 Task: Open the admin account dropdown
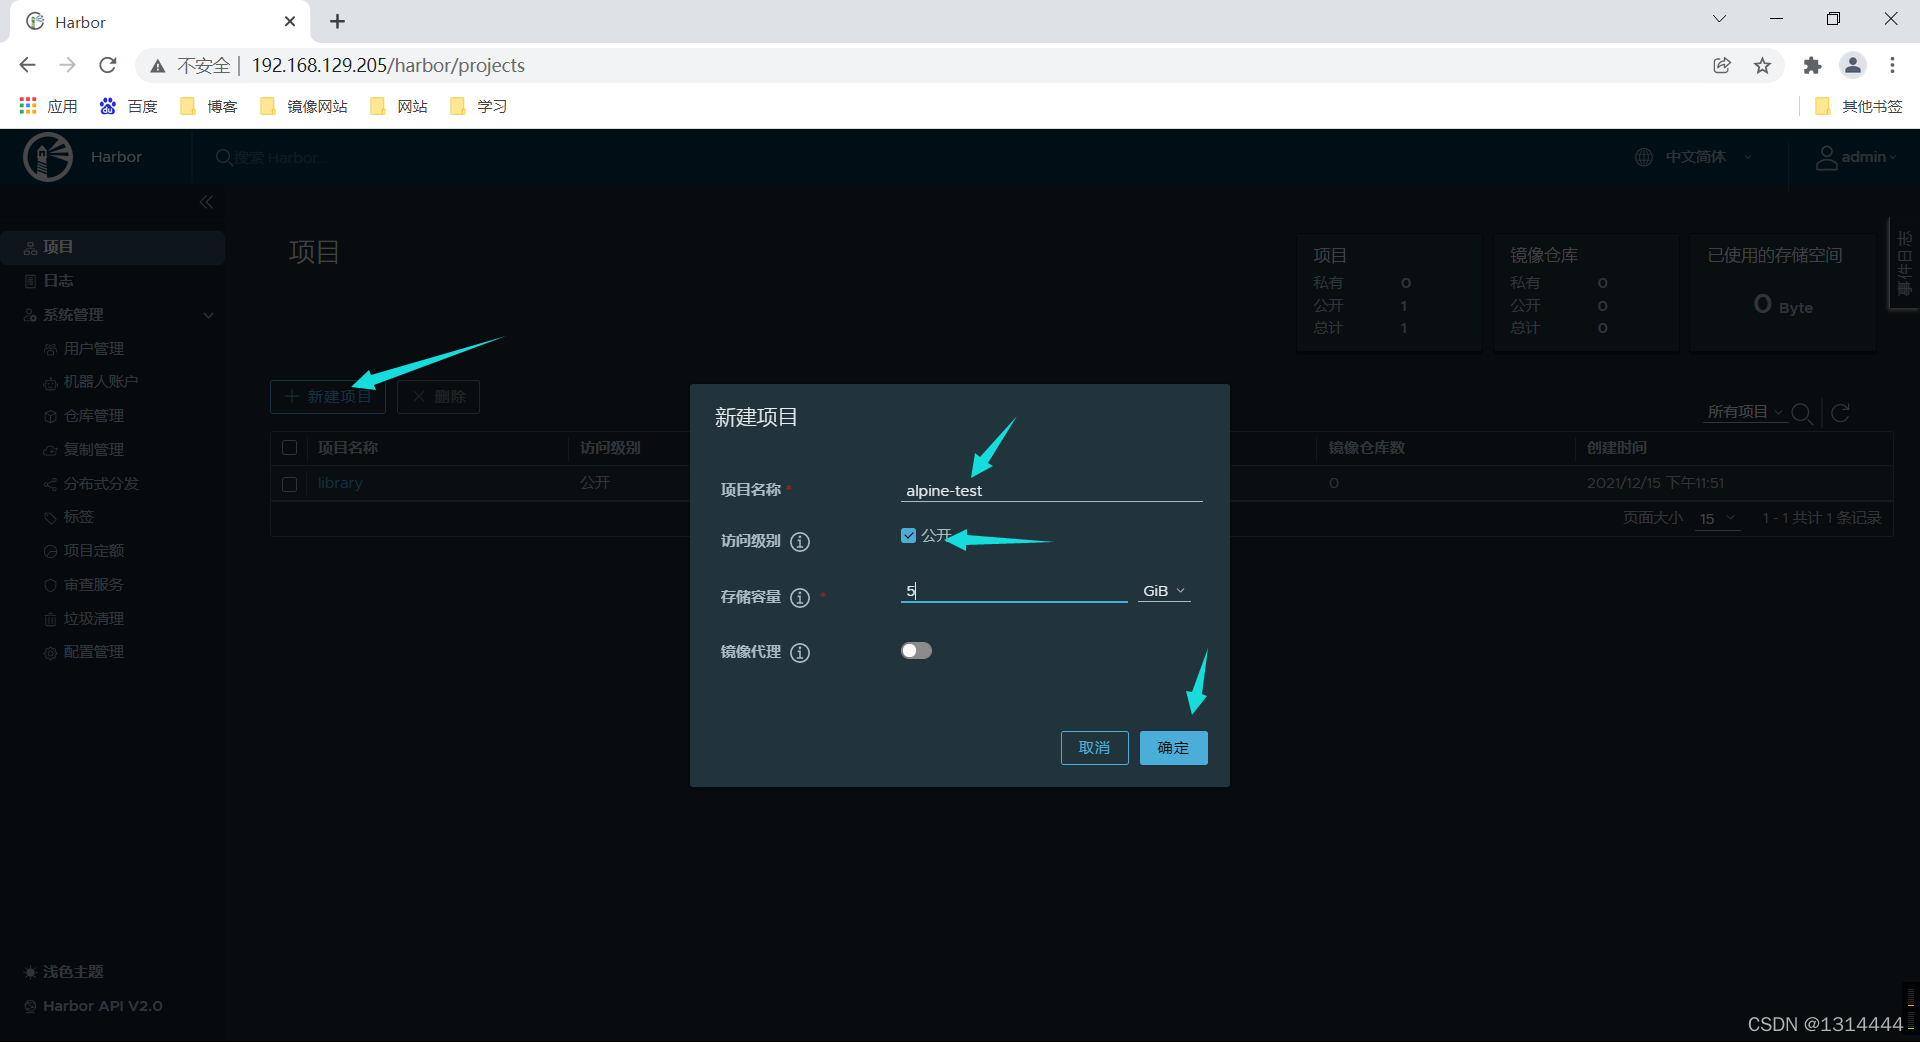(x=1869, y=157)
